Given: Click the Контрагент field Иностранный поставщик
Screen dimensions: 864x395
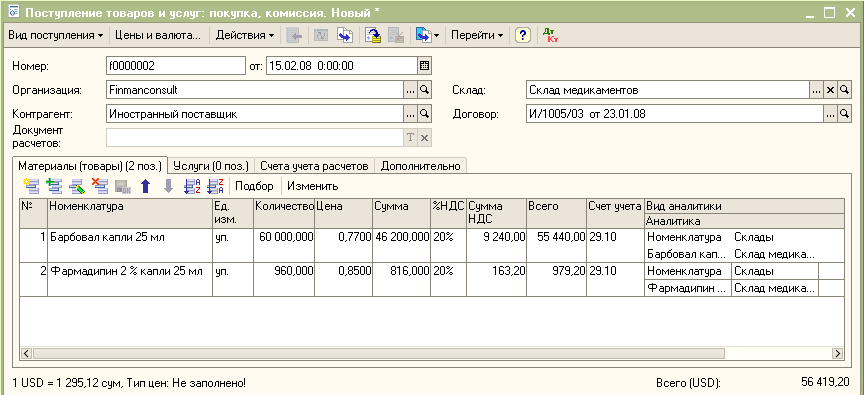Looking at the screenshot, I should tap(255, 113).
